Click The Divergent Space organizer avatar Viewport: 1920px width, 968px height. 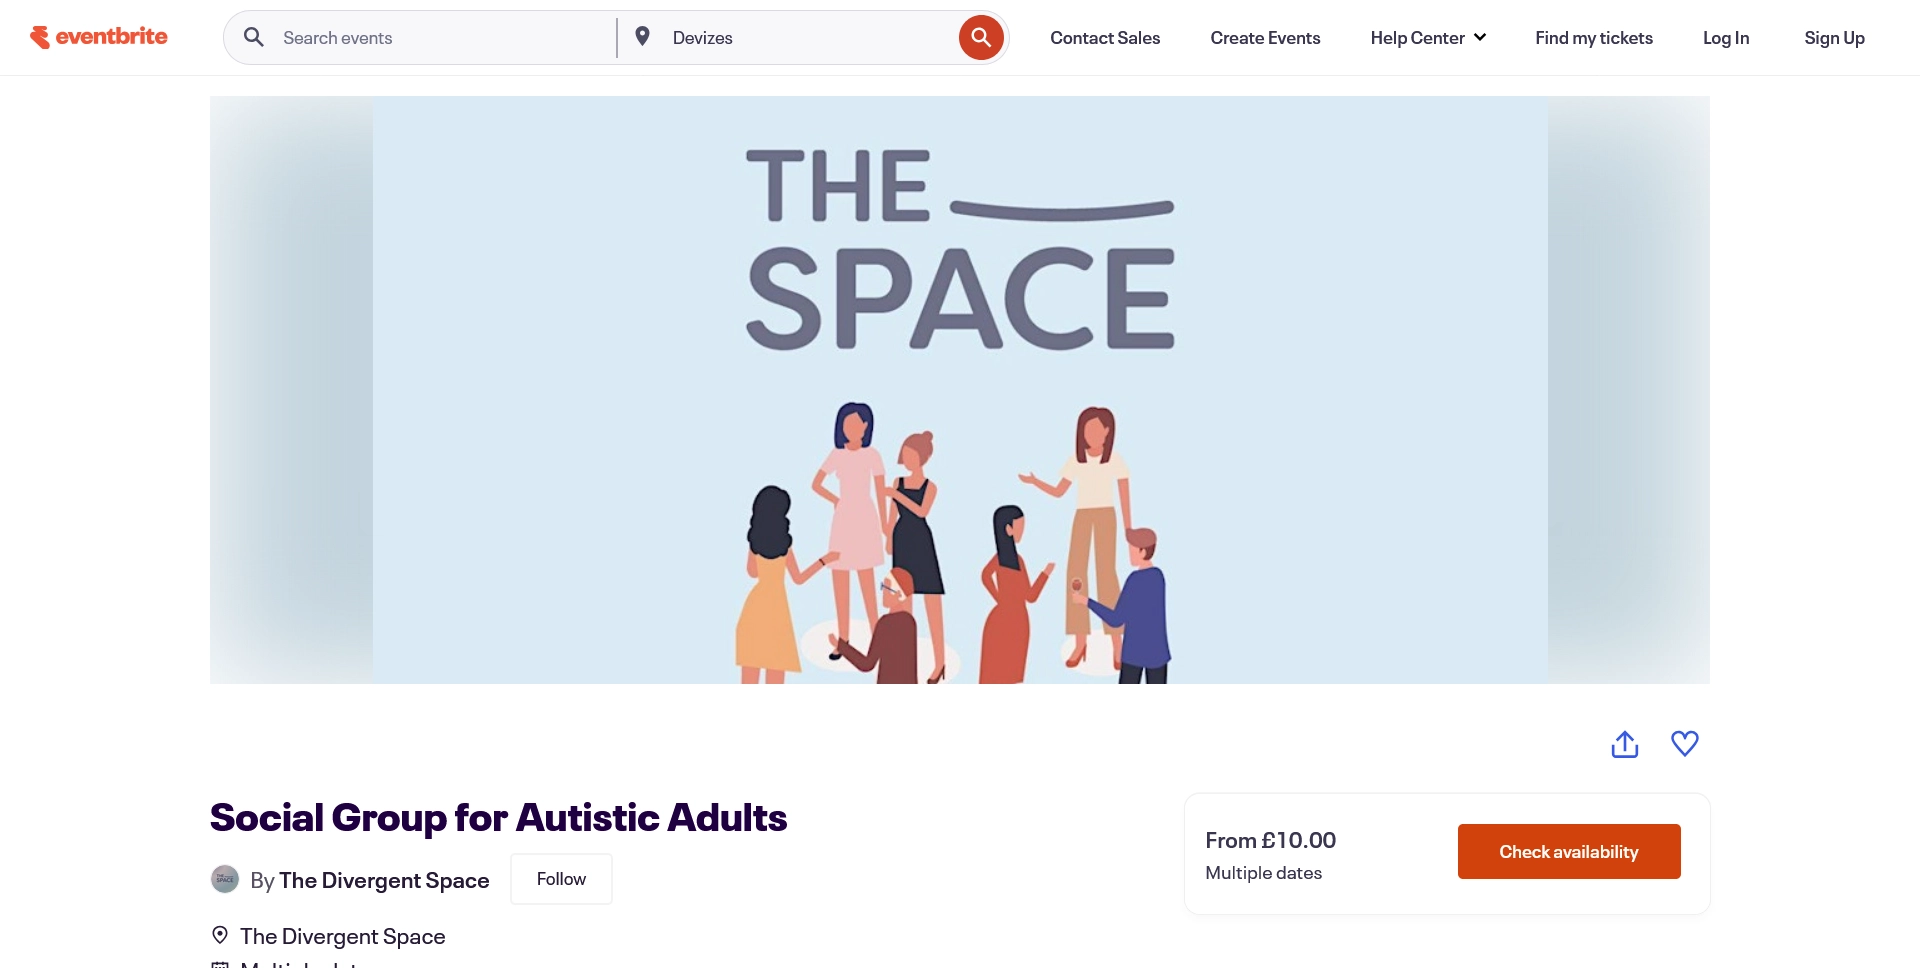pos(225,879)
